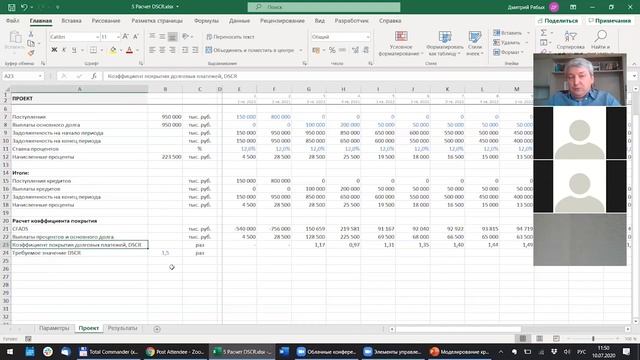
Task: Increase font size with the larger A icon
Action: pos(126,37)
